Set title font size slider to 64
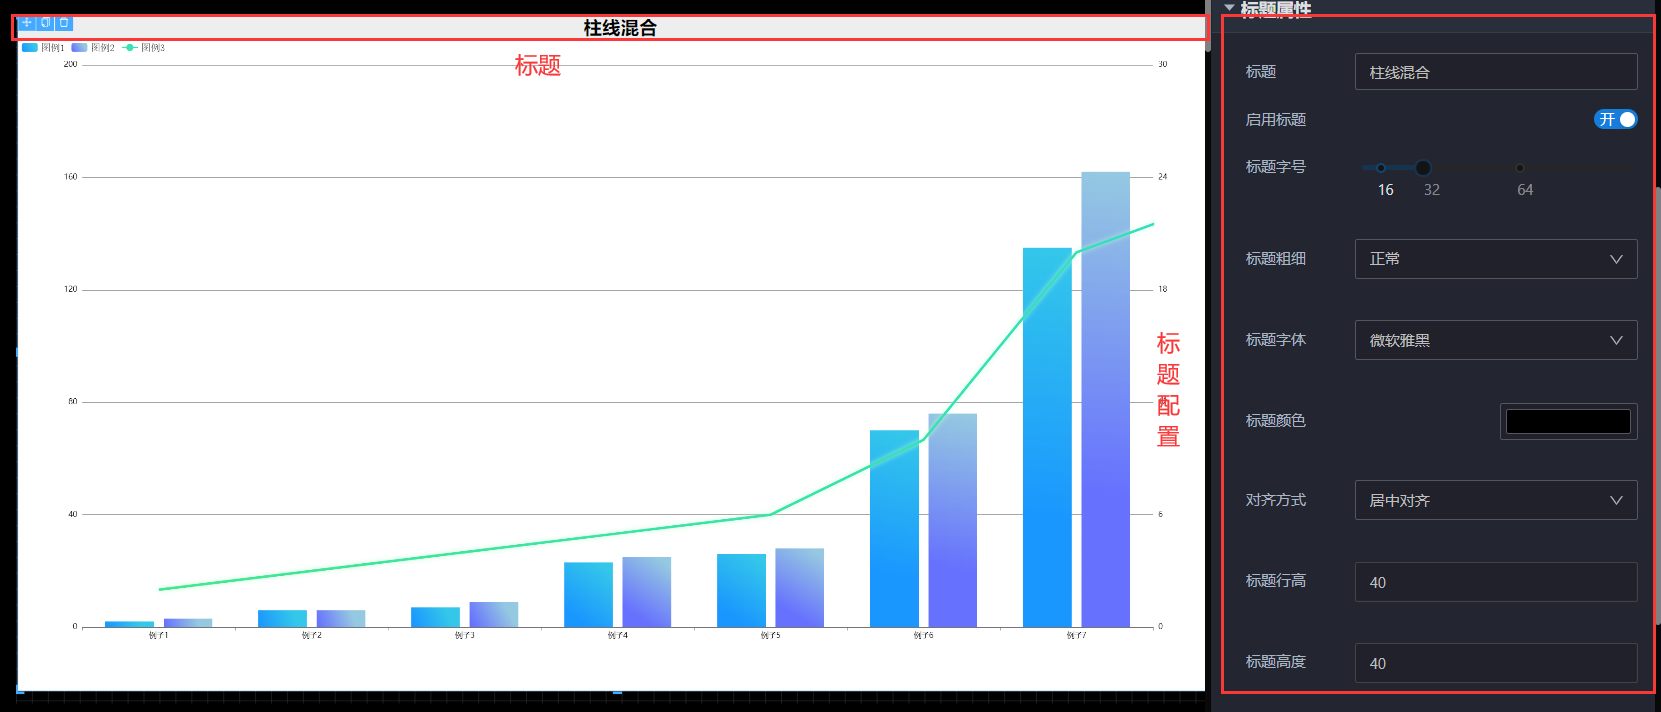 [1520, 168]
